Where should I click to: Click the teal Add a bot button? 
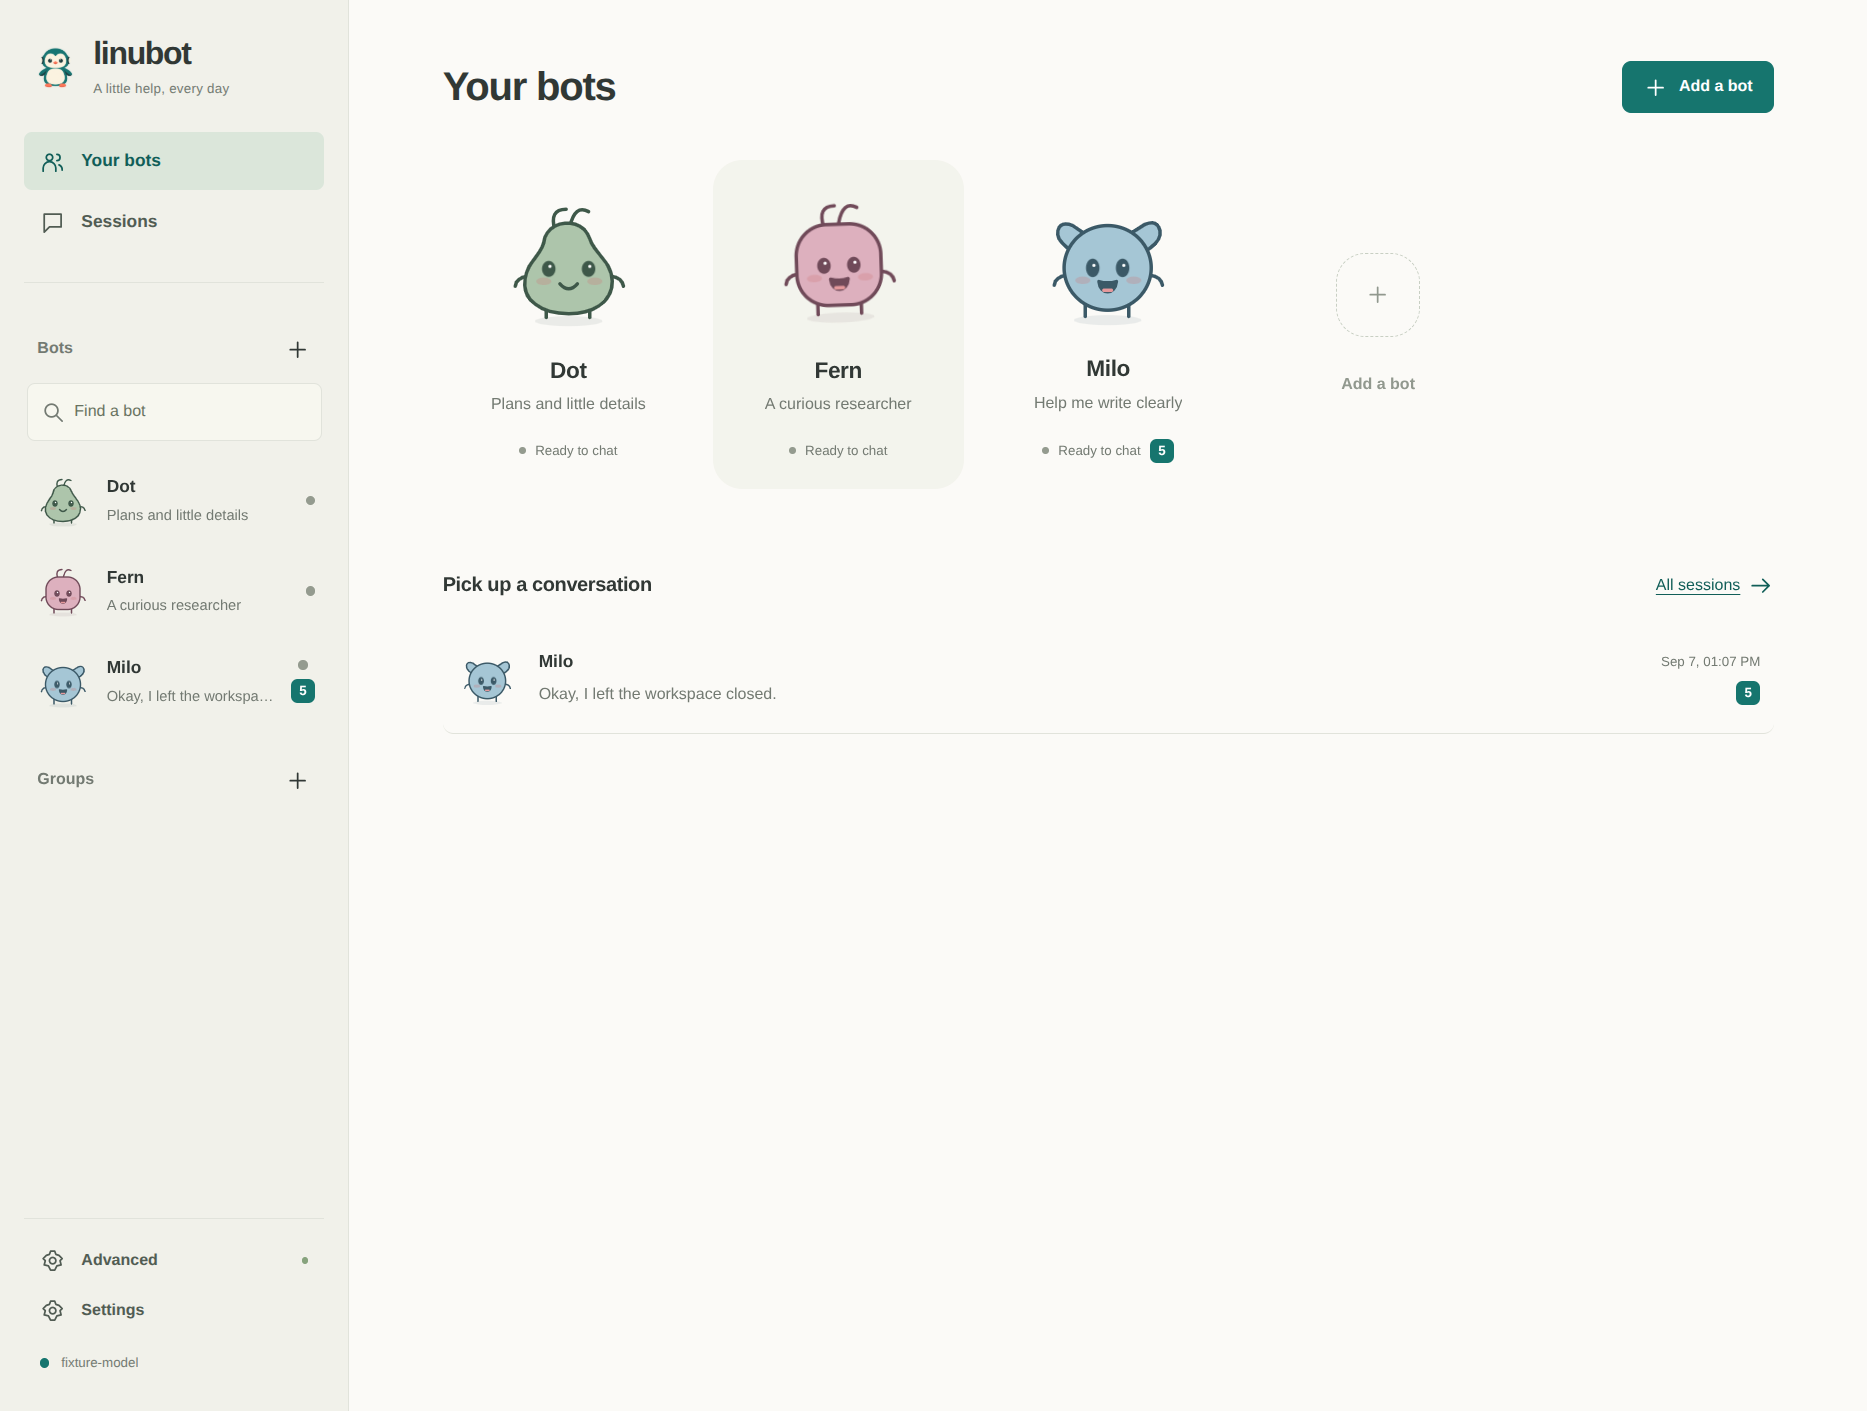click(x=1698, y=87)
